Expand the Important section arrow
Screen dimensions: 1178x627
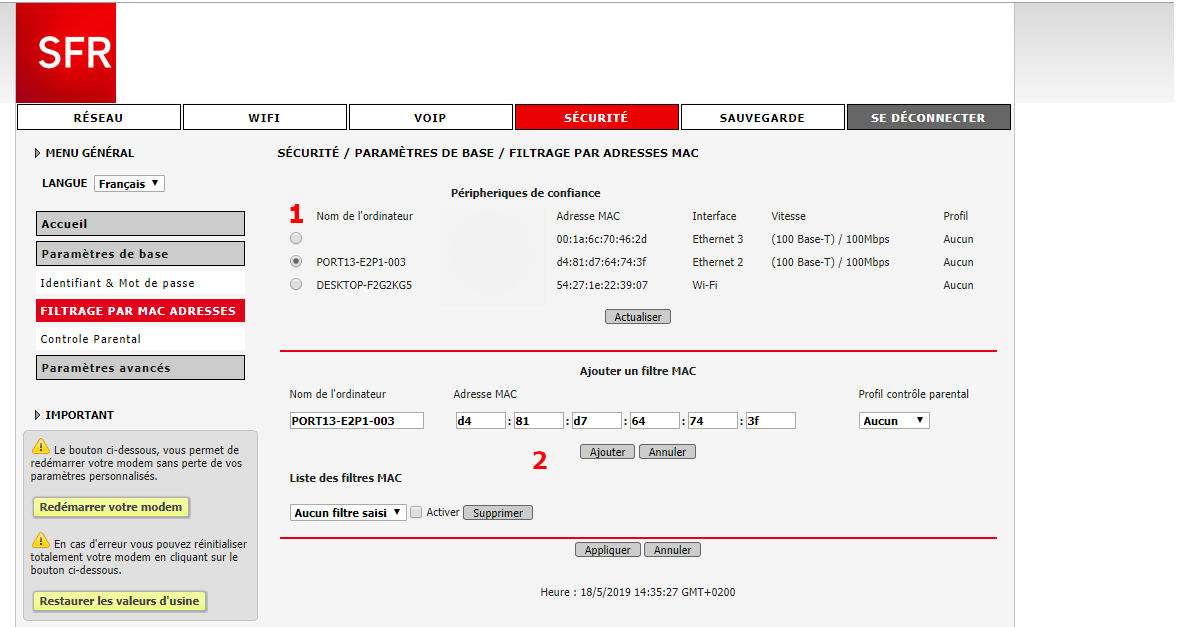click(38, 415)
